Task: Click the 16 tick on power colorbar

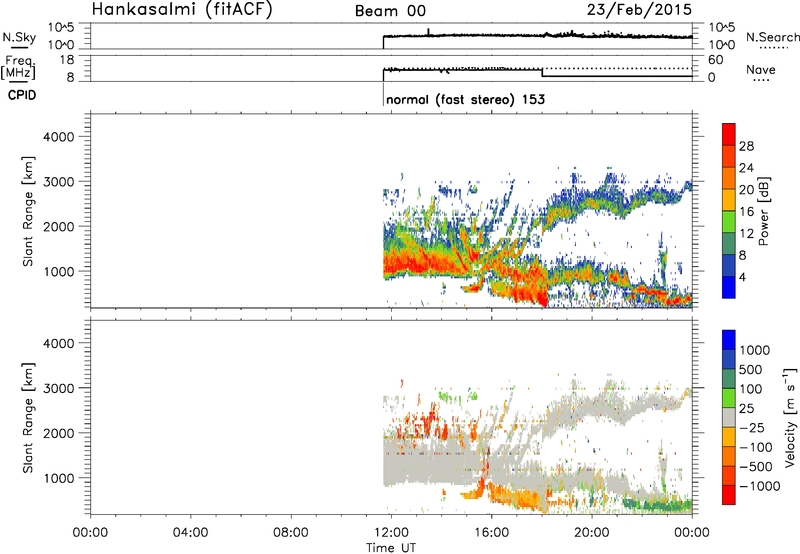Action: click(746, 212)
